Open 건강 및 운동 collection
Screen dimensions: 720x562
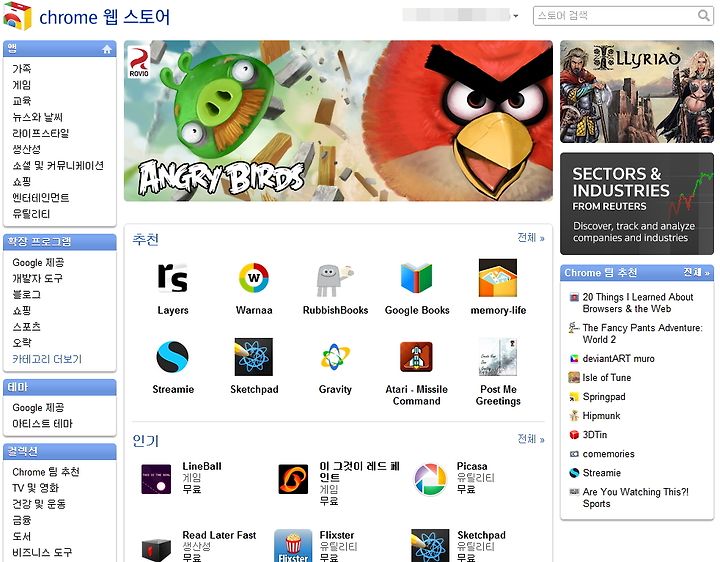point(39,504)
